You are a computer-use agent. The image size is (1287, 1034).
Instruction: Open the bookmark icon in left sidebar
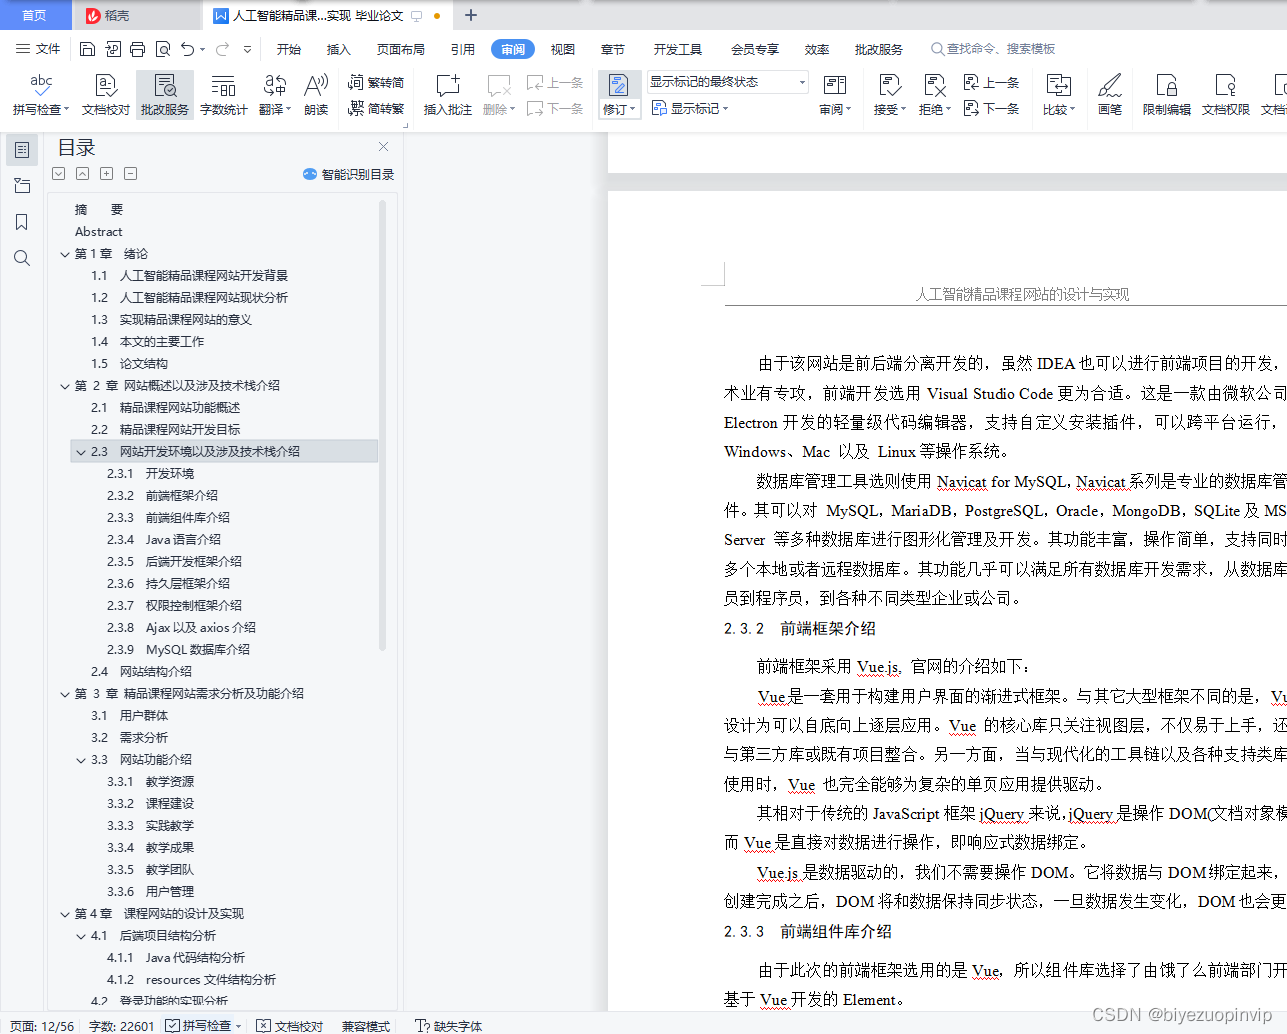coord(22,222)
